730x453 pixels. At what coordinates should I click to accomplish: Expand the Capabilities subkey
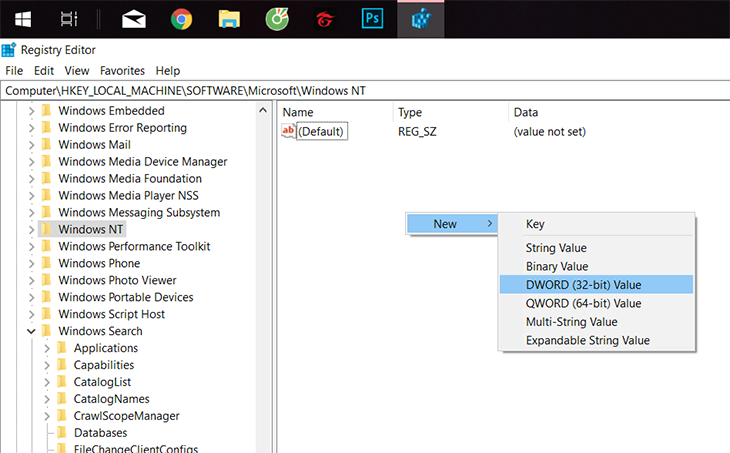pos(47,365)
